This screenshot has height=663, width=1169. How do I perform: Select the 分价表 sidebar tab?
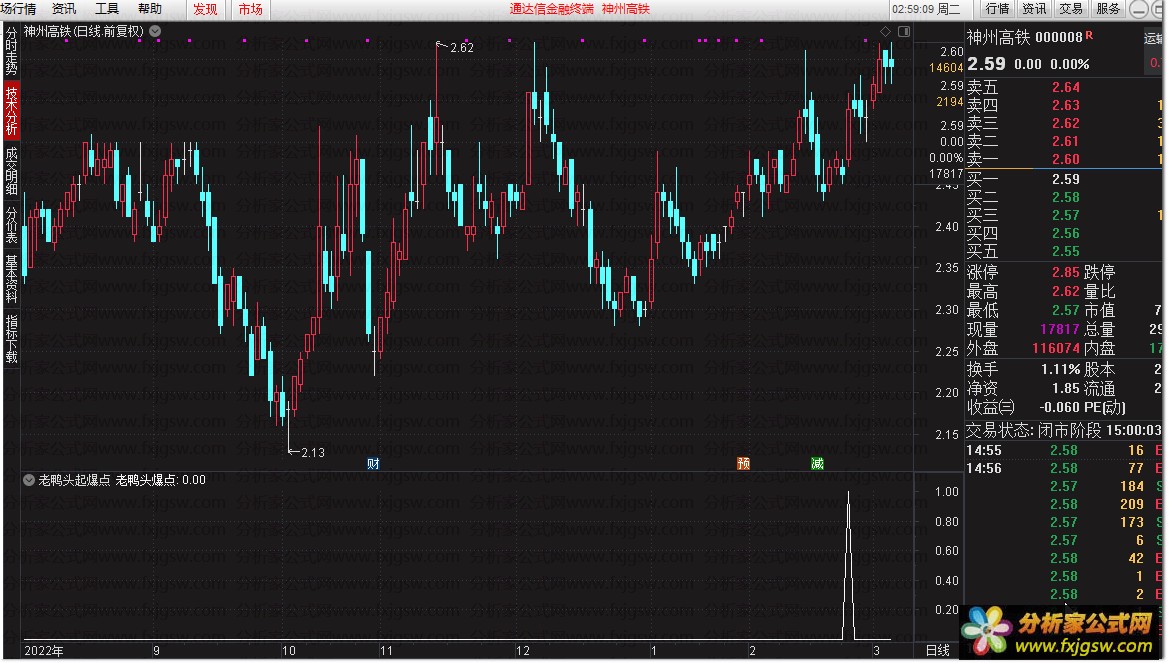(x=11, y=224)
